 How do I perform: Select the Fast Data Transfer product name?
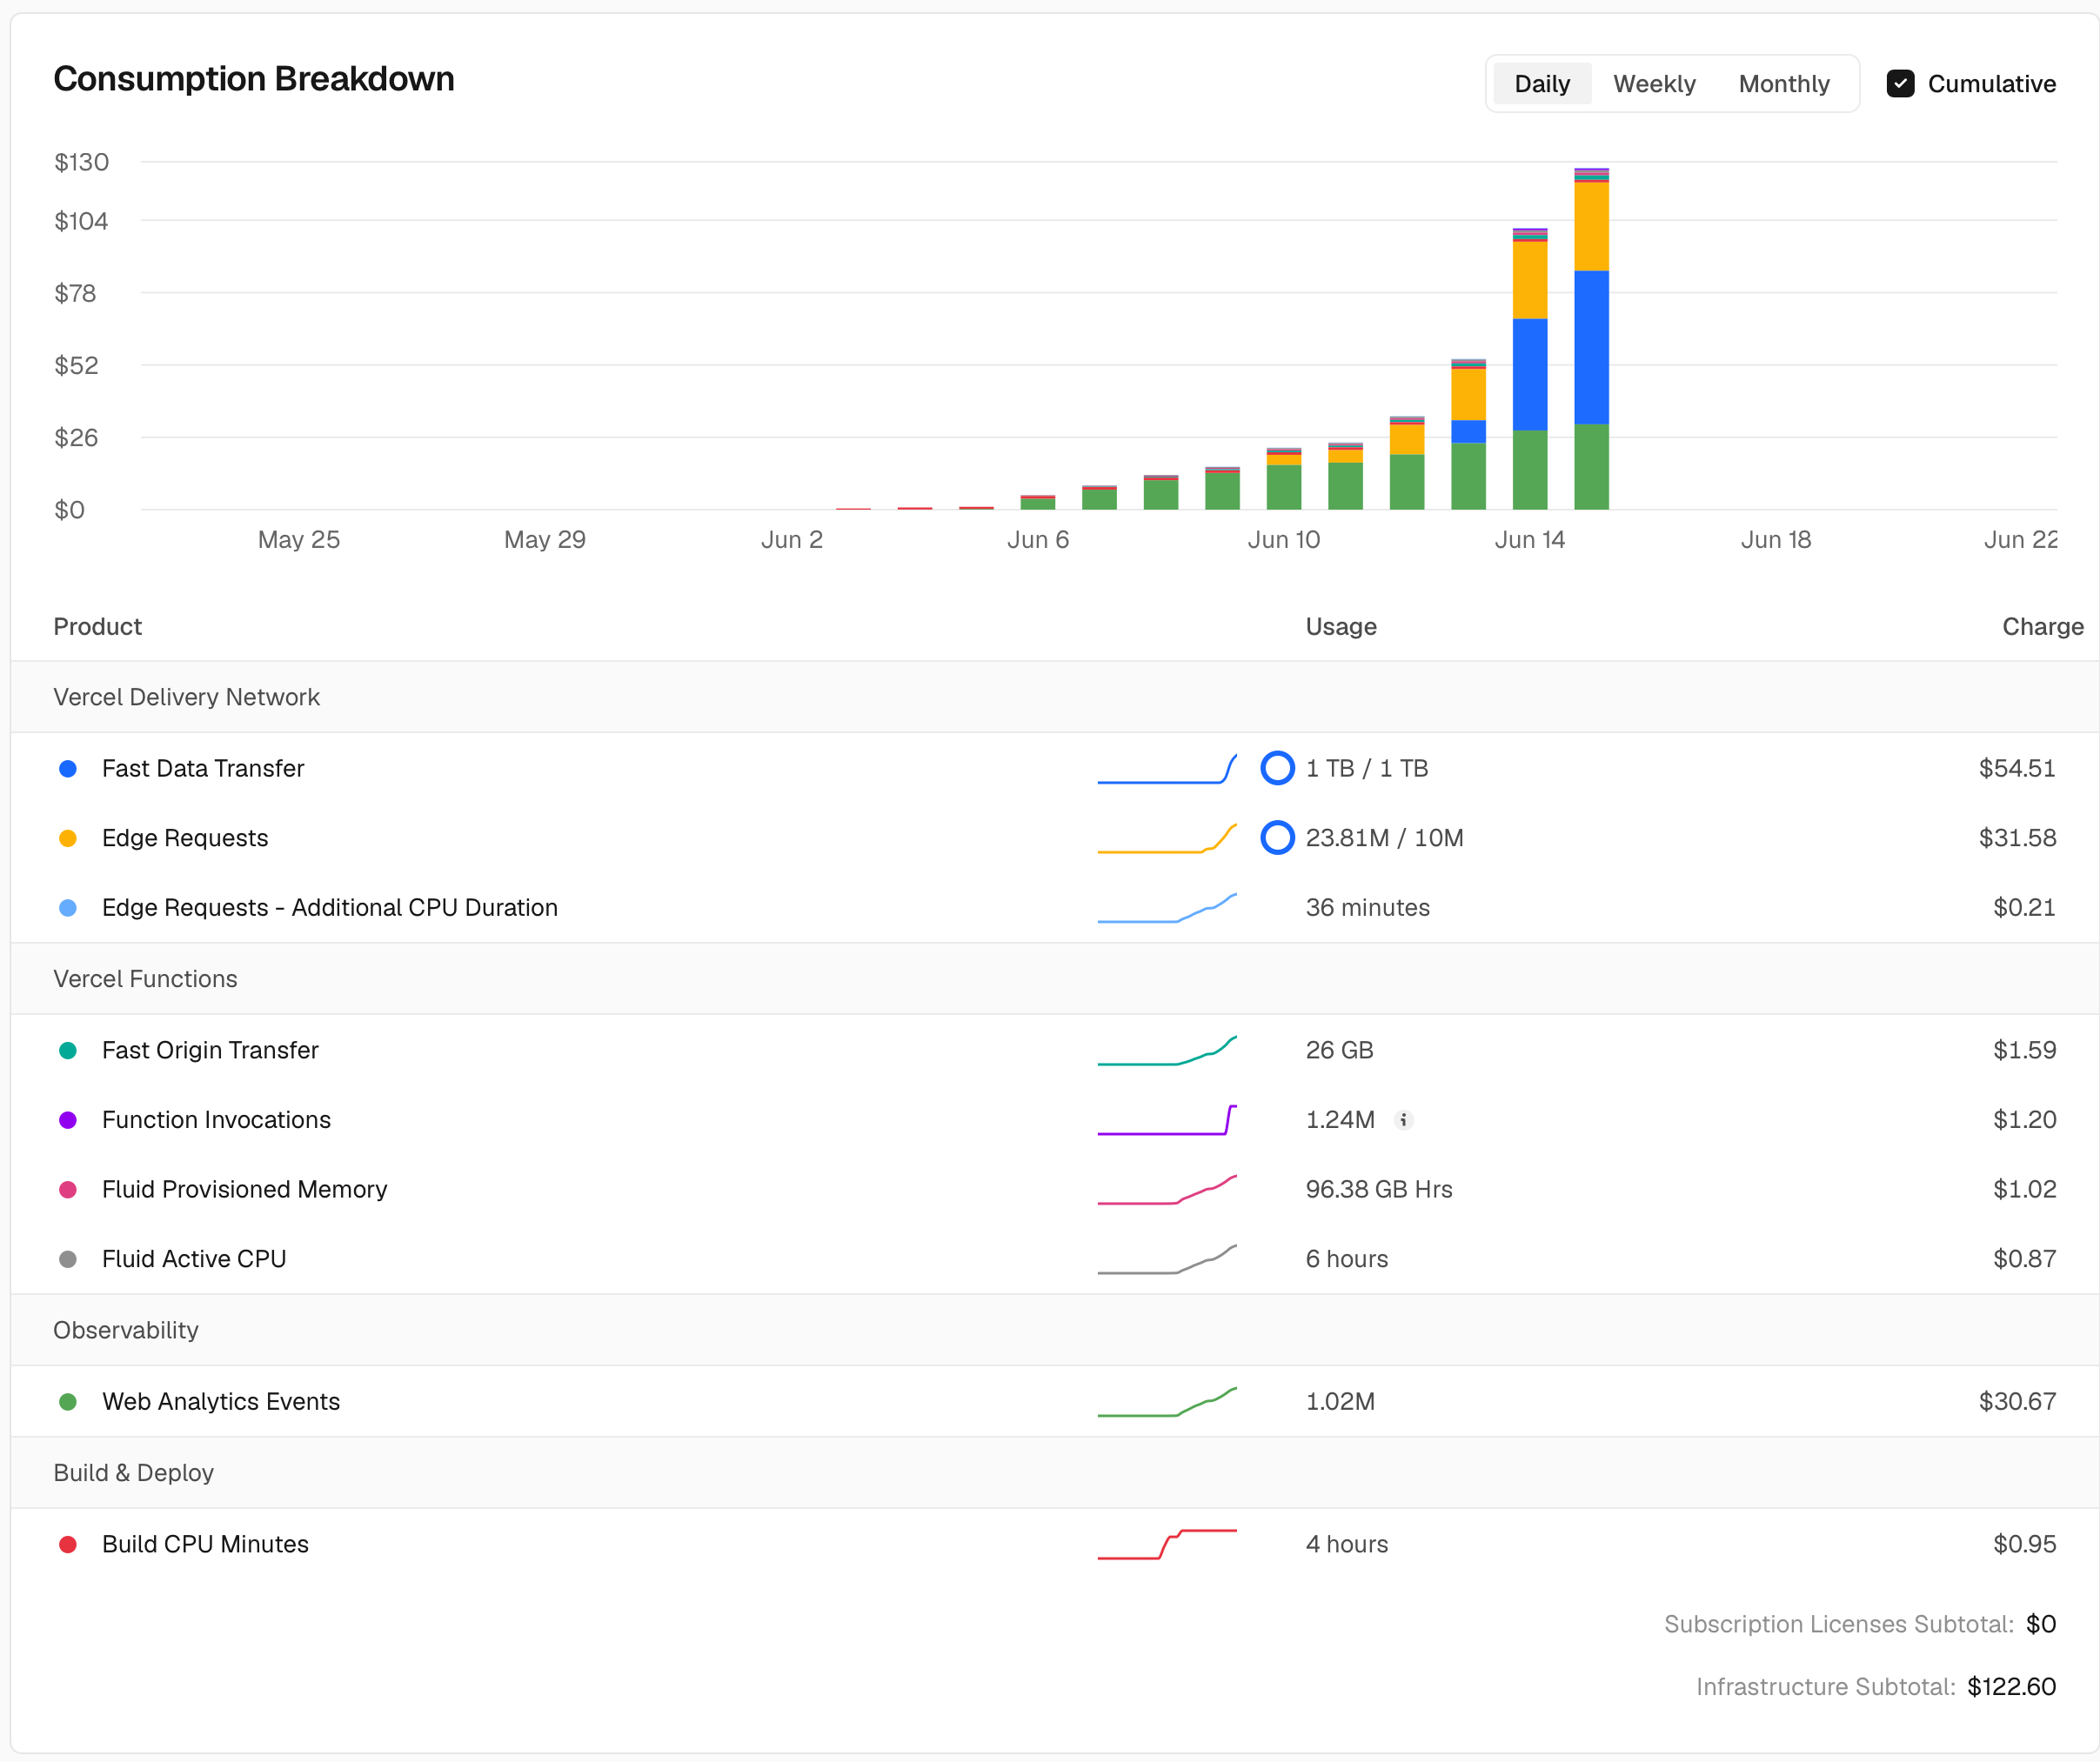coord(203,769)
